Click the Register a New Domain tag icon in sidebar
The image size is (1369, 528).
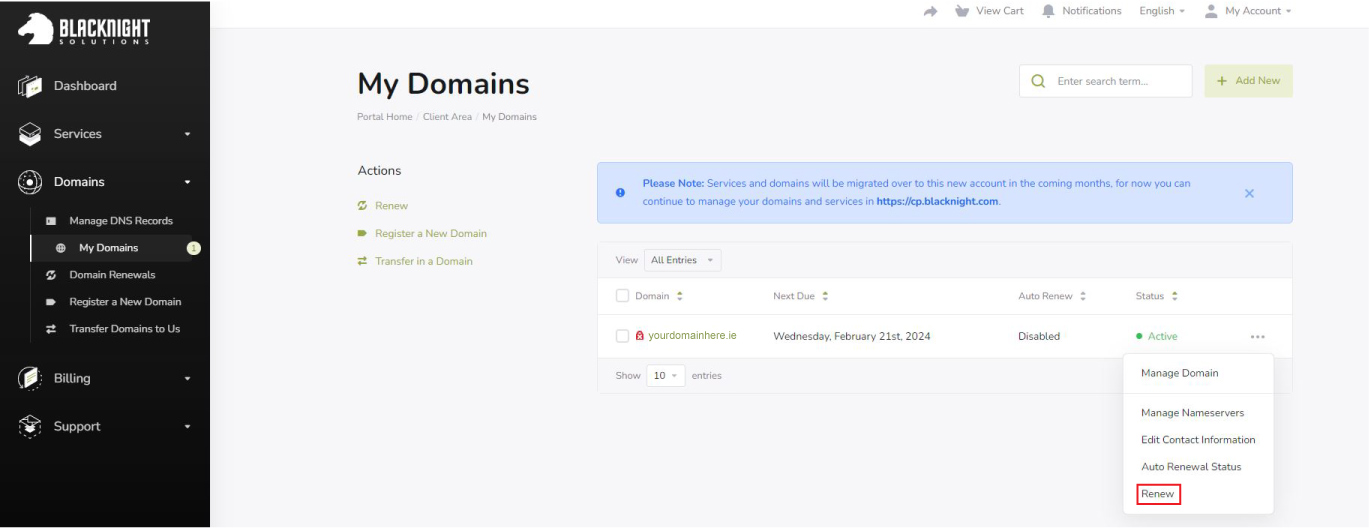point(51,302)
